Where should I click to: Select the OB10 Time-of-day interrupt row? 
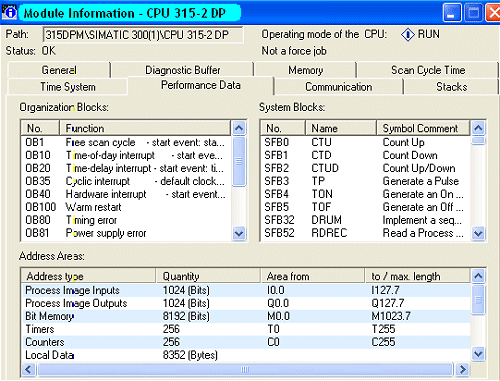point(126,155)
